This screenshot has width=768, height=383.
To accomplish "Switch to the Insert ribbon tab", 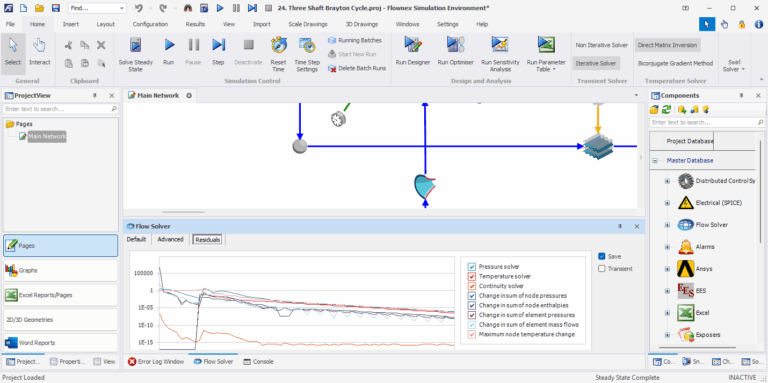I will 71,24.
